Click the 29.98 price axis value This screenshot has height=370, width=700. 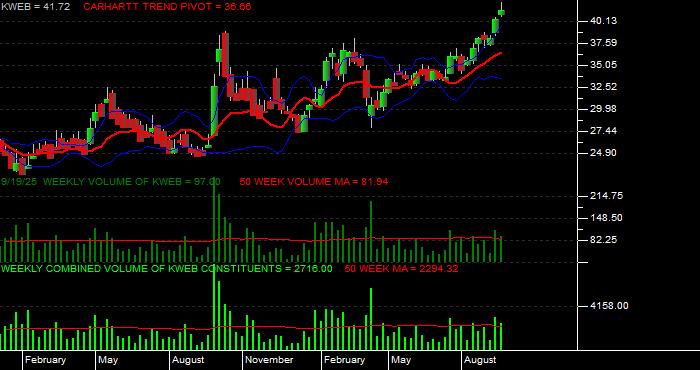coord(604,109)
